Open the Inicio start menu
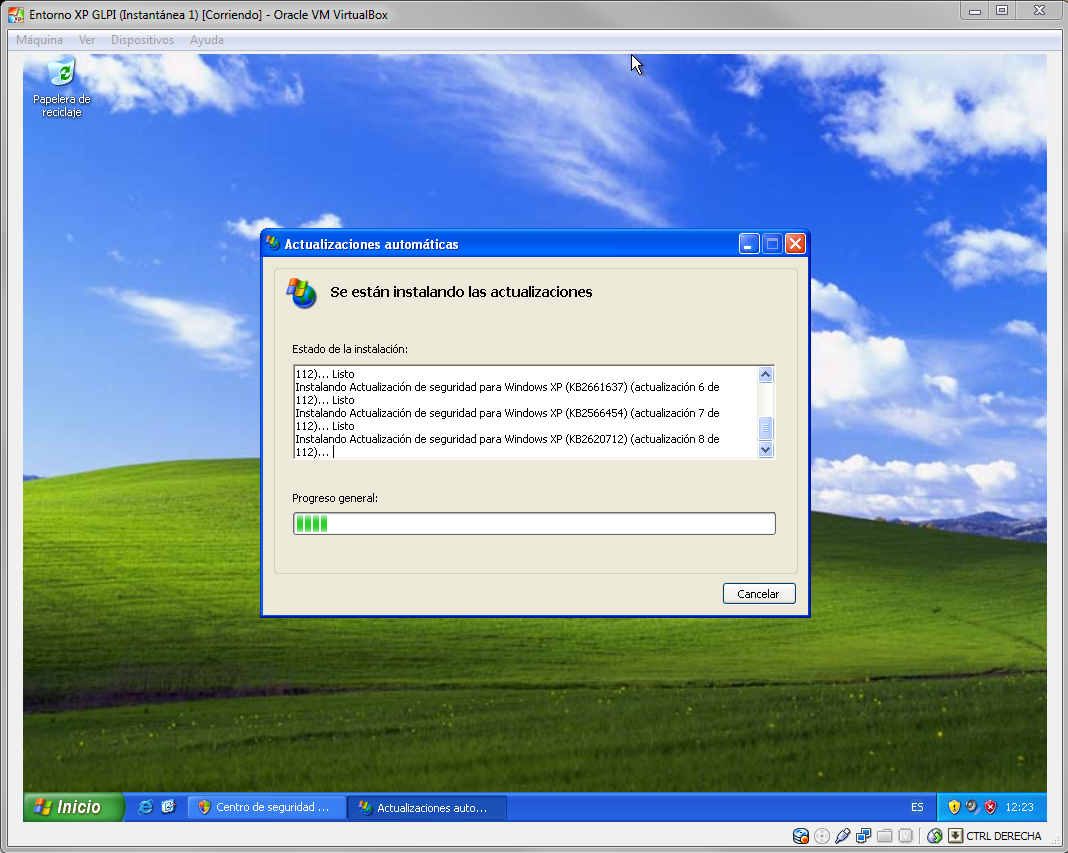Image resolution: width=1068 pixels, height=853 pixels. tap(74, 807)
